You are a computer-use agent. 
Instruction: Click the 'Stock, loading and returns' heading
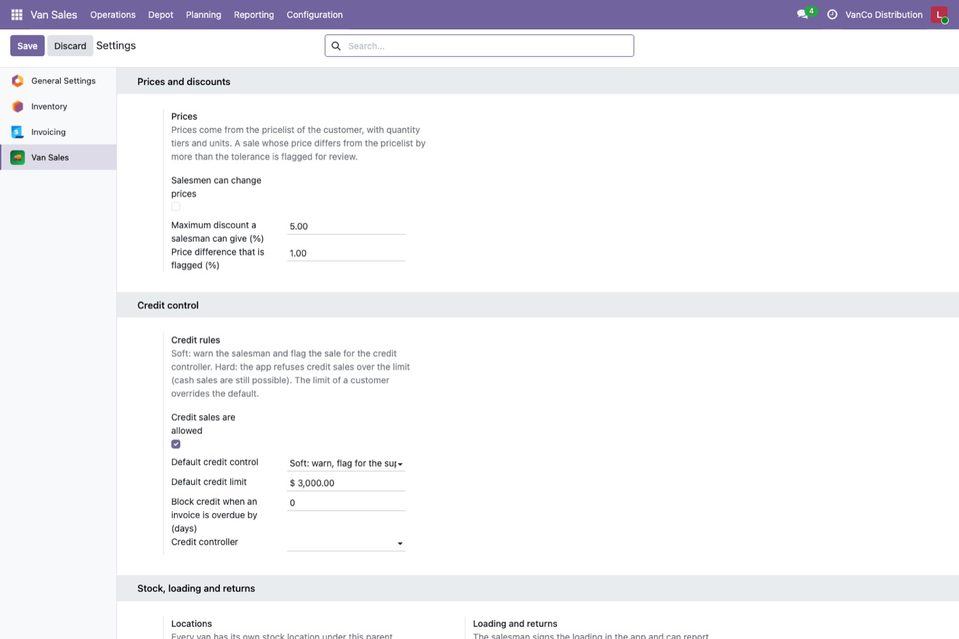click(196, 589)
